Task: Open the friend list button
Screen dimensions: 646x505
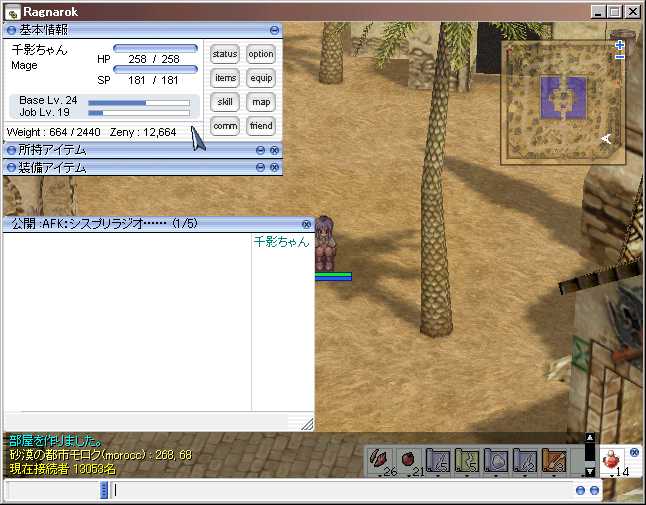Action: click(x=261, y=126)
